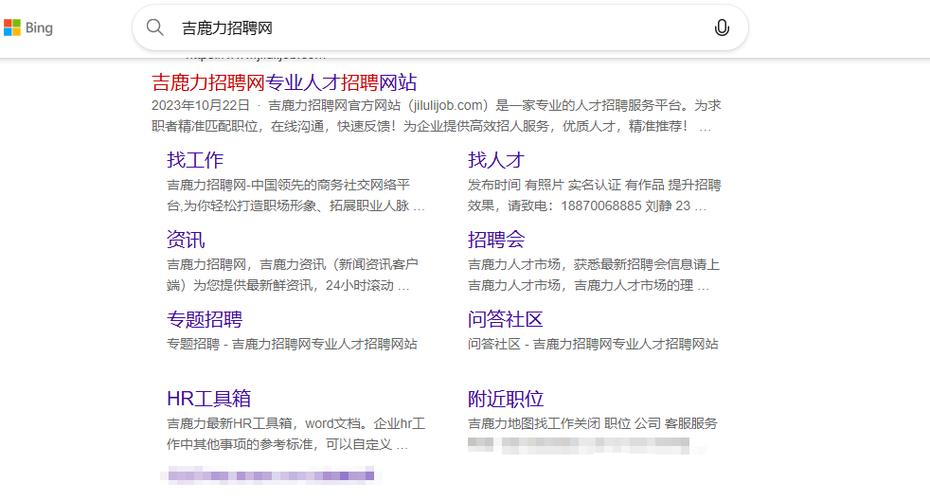Viewport: 930px width, 500px height.
Task: Click the line 台,为你轻松打造职场形象
Action: (295, 206)
